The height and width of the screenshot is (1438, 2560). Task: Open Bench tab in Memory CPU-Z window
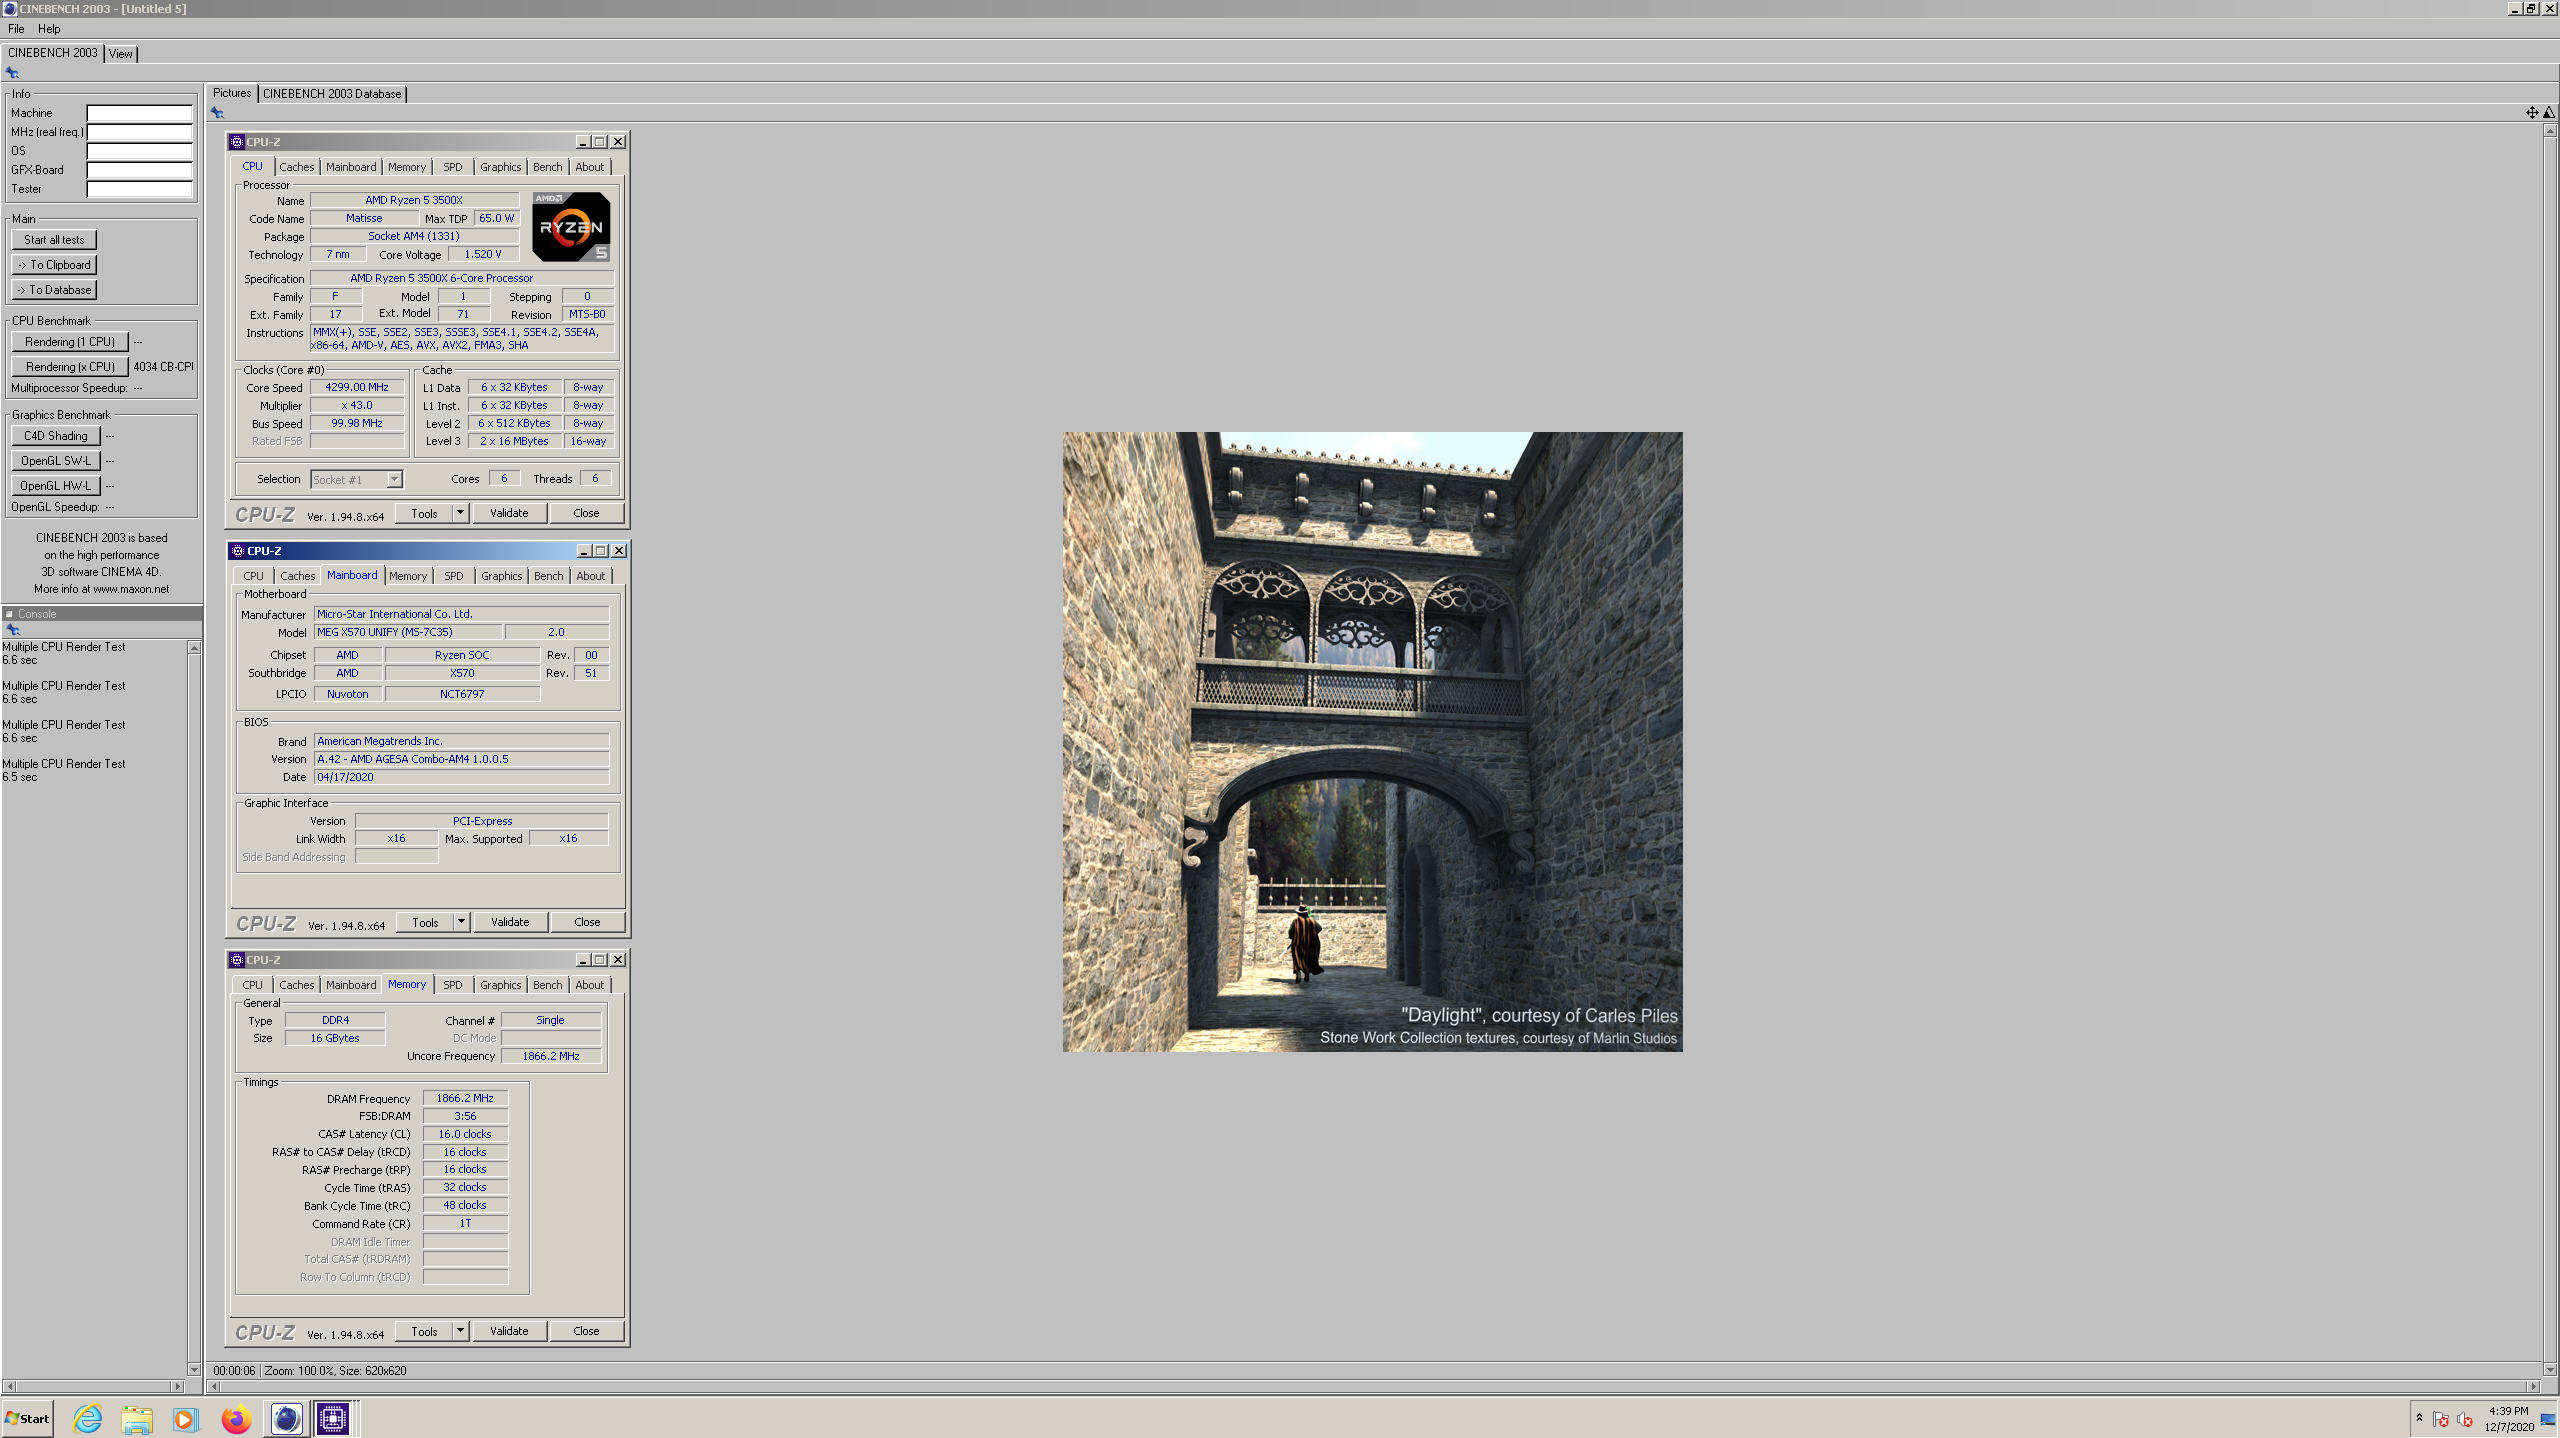pyautogui.click(x=547, y=985)
